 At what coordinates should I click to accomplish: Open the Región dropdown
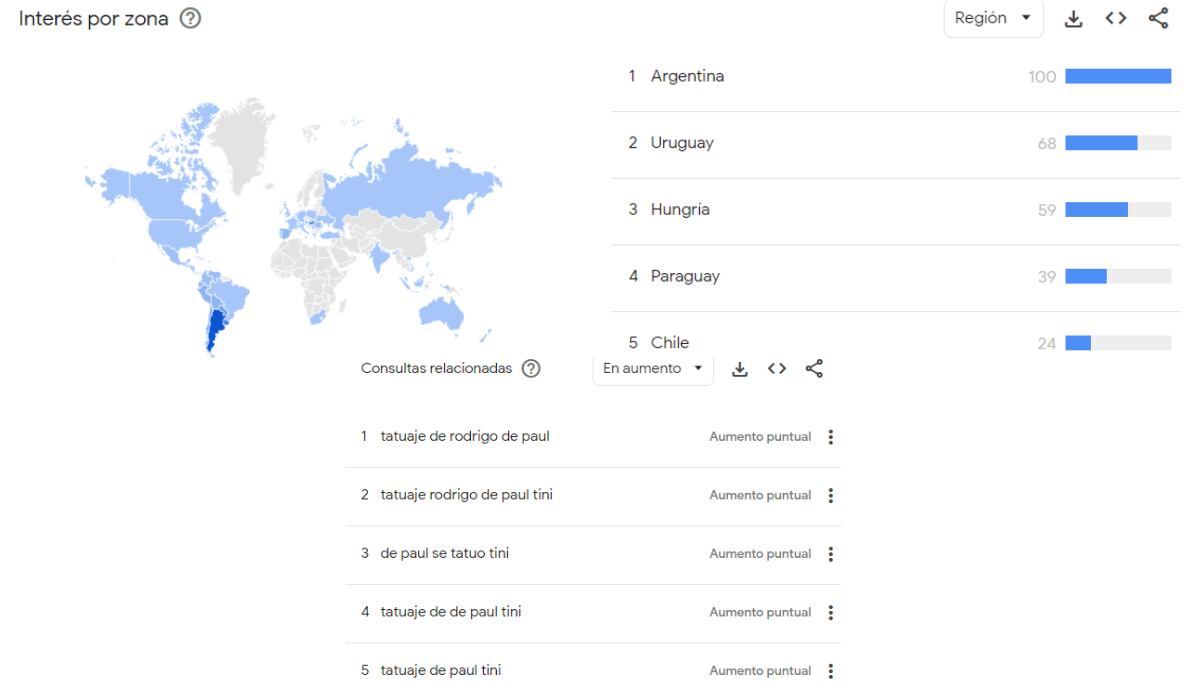[x=992, y=18]
